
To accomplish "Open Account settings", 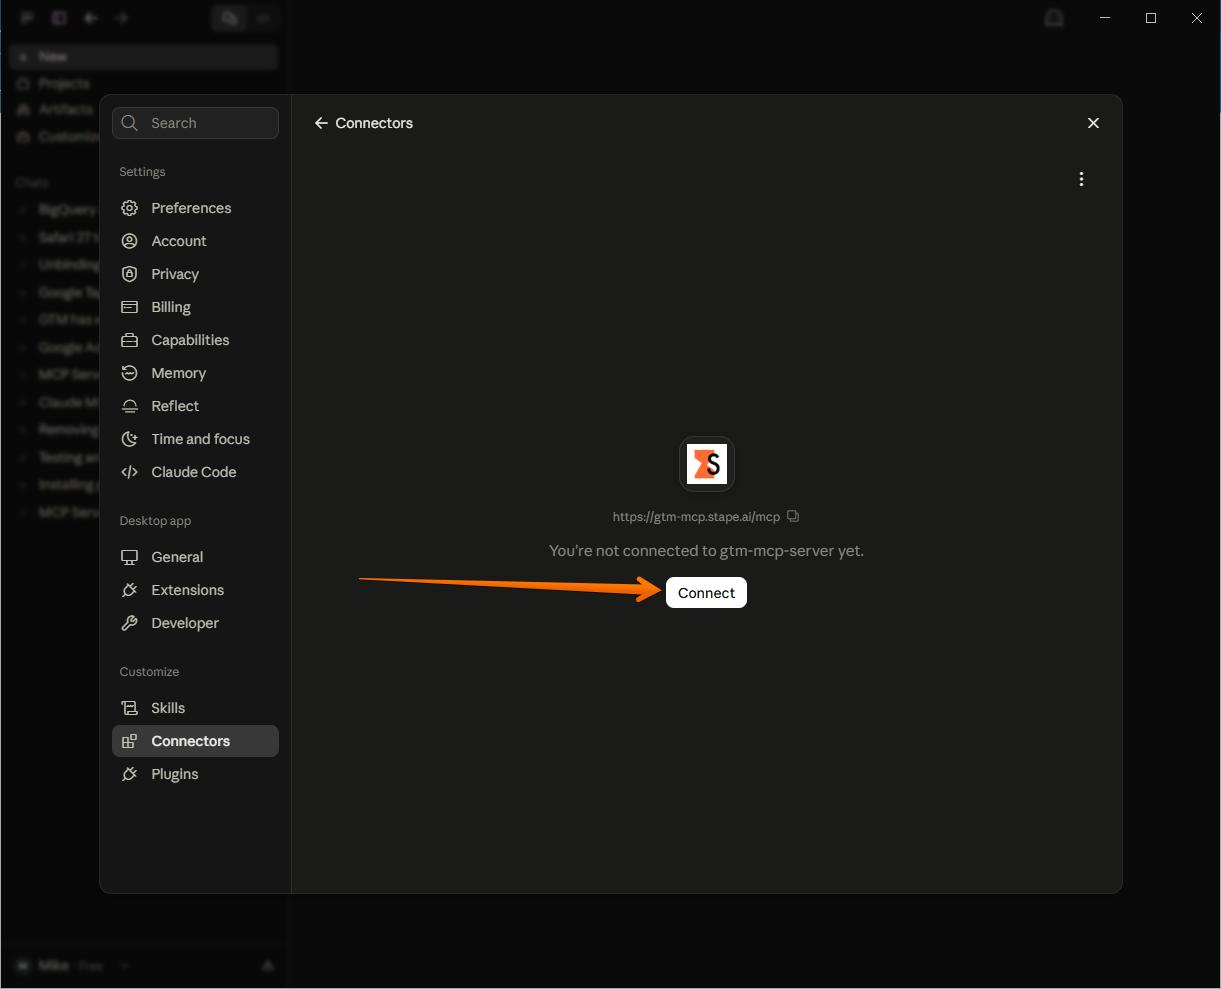I will tap(195, 241).
